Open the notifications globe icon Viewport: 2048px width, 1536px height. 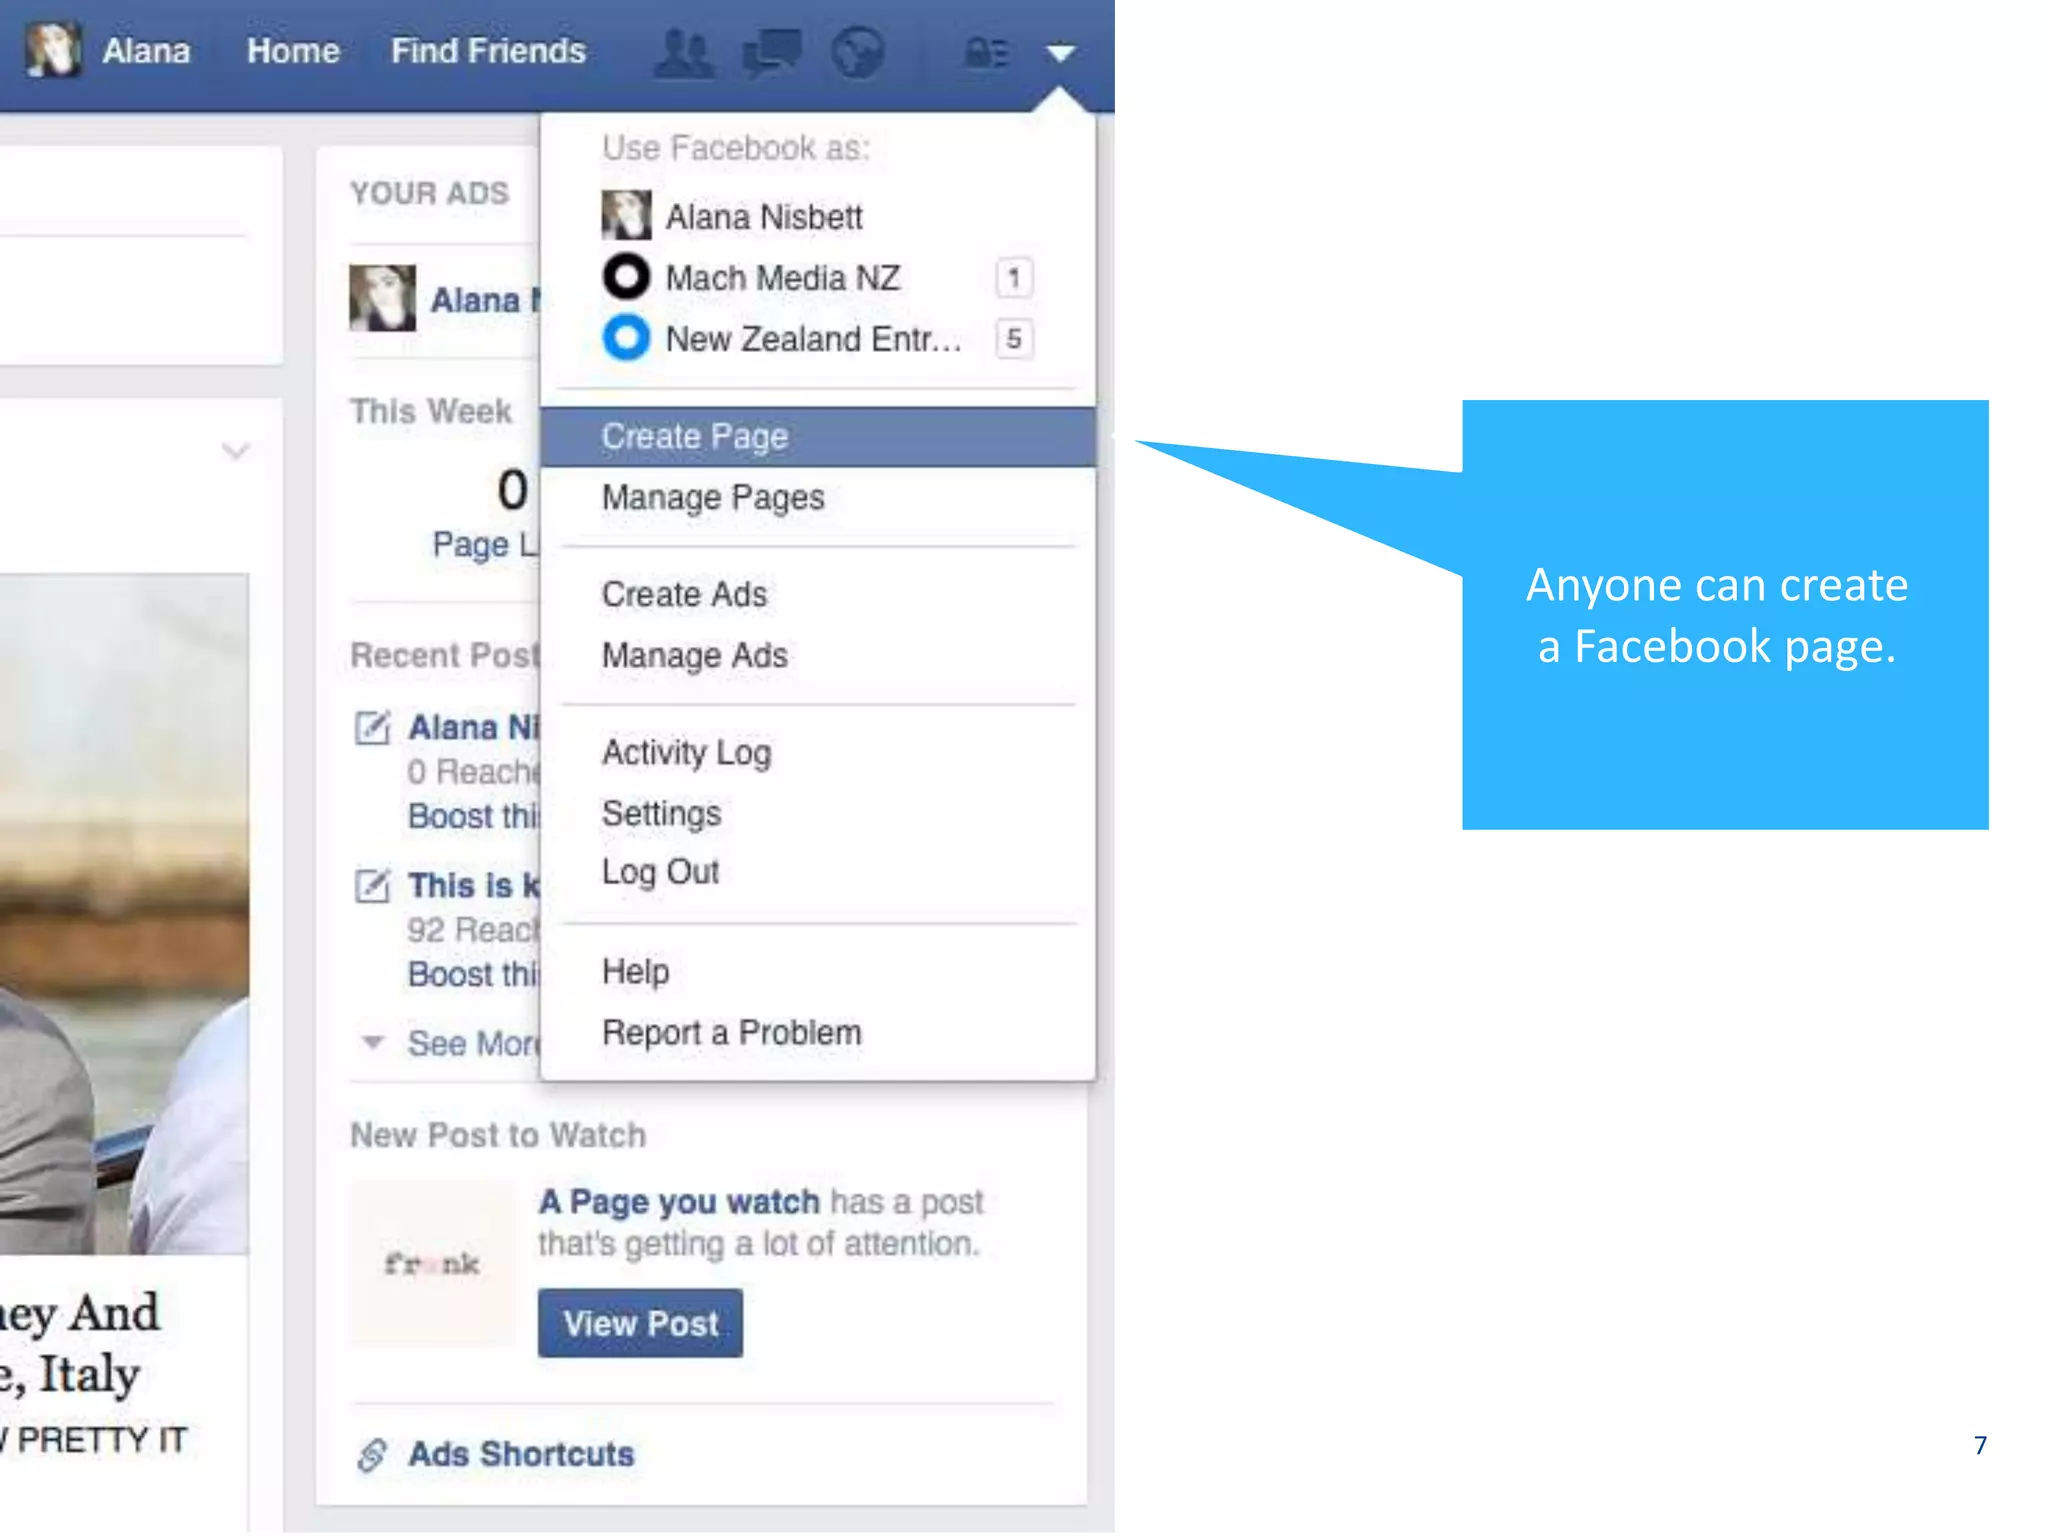pyautogui.click(x=858, y=52)
